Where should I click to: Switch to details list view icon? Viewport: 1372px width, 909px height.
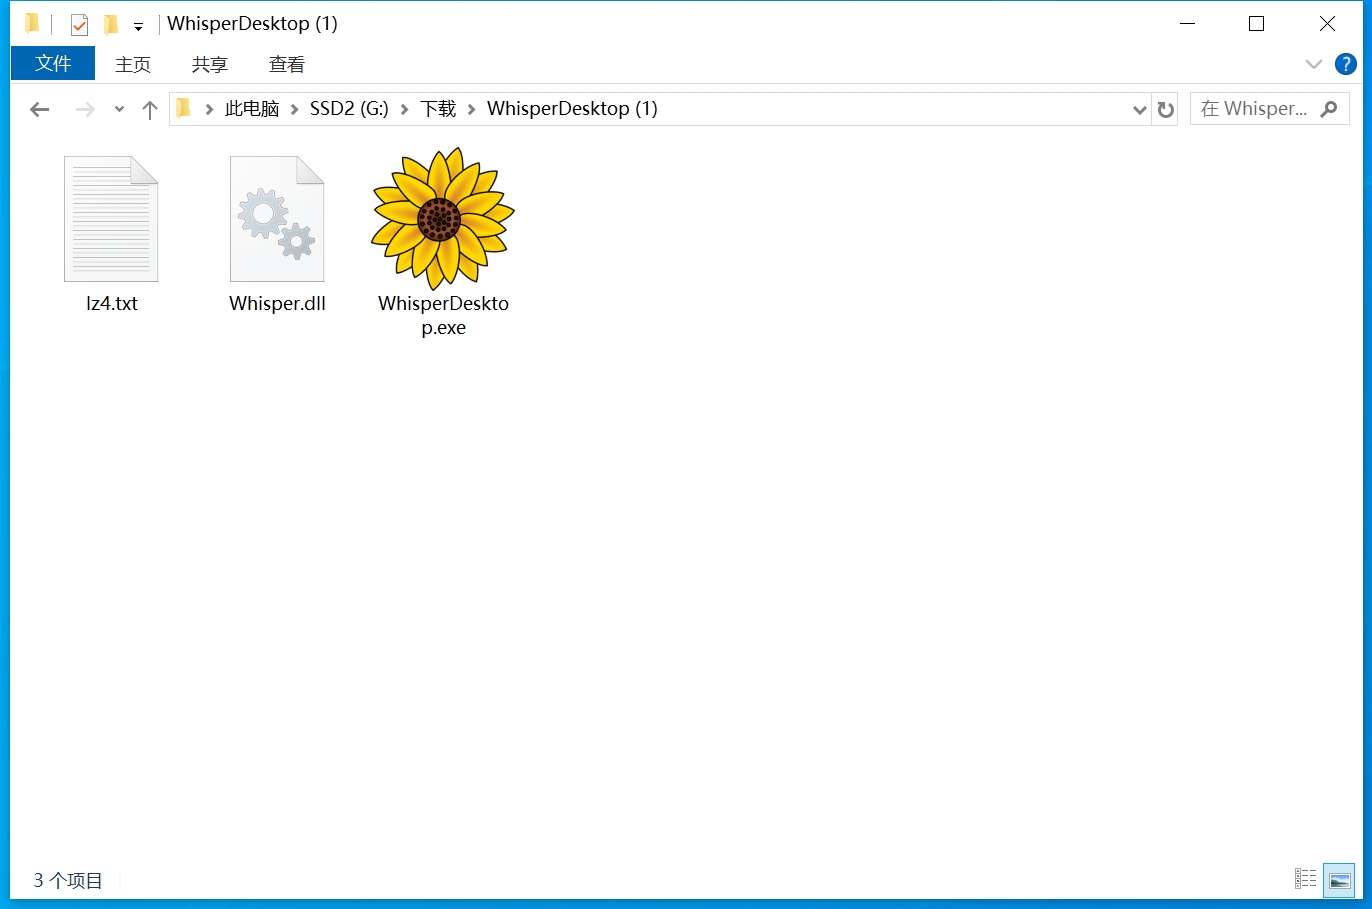pos(1306,879)
